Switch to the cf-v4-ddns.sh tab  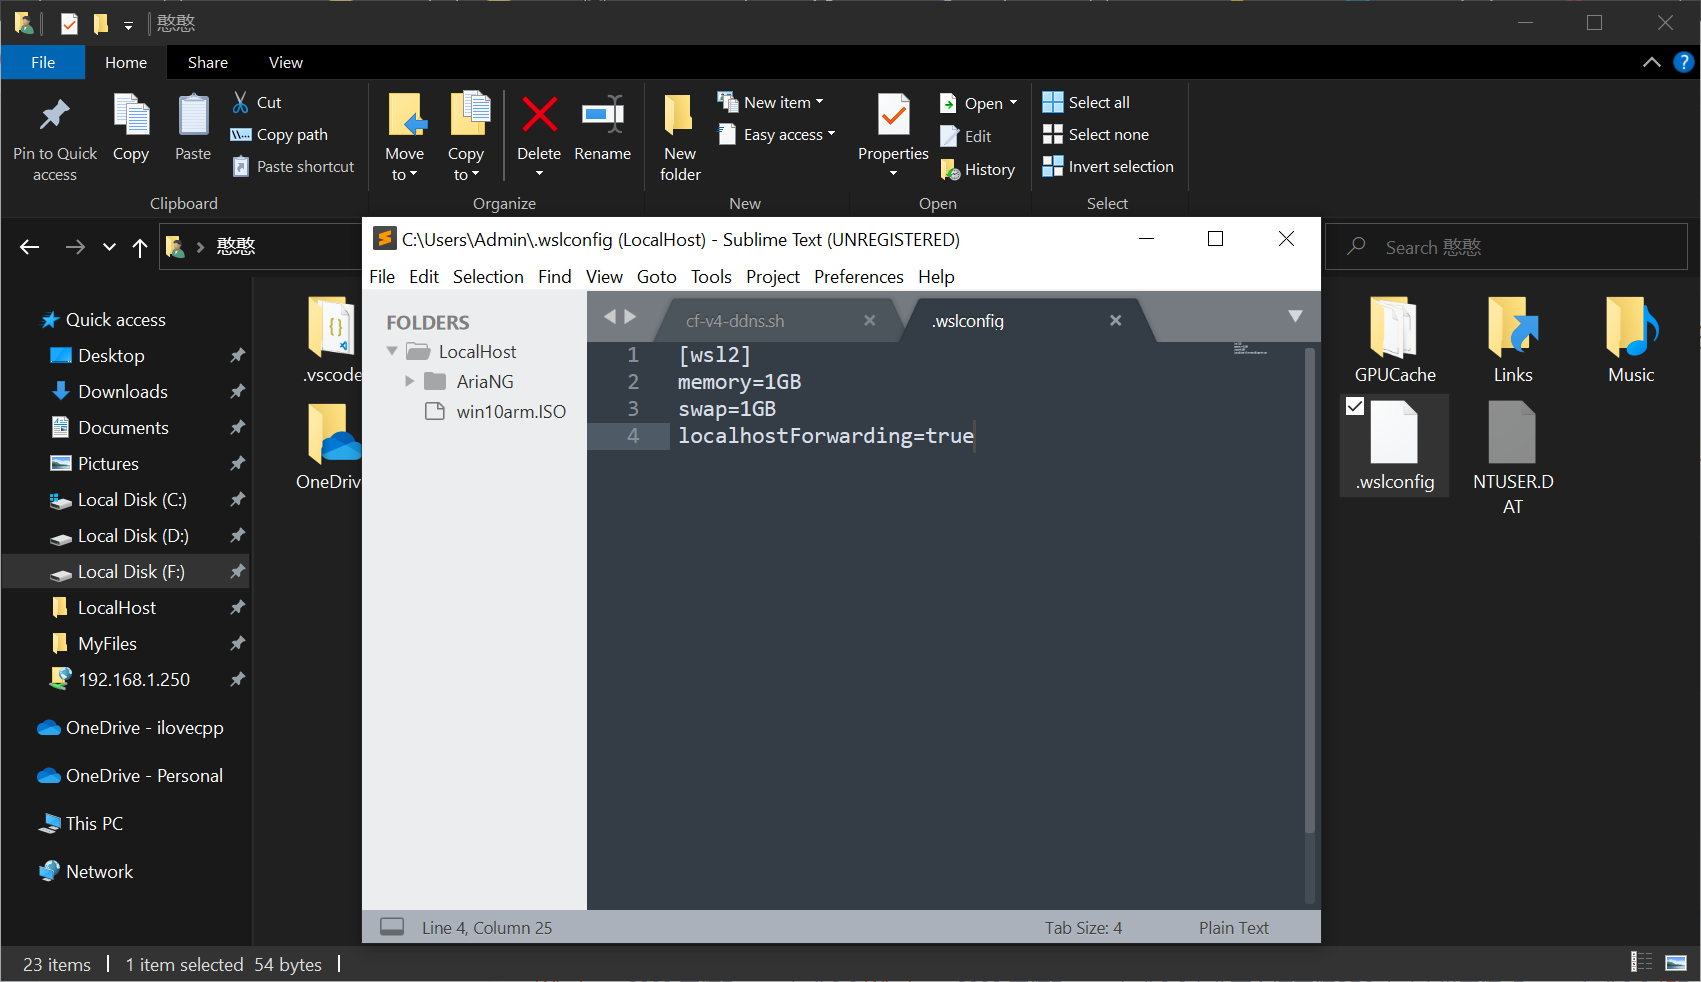[735, 321]
